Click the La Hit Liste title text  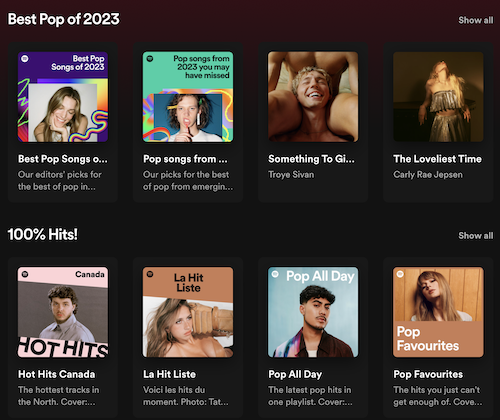tap(169, 374)
